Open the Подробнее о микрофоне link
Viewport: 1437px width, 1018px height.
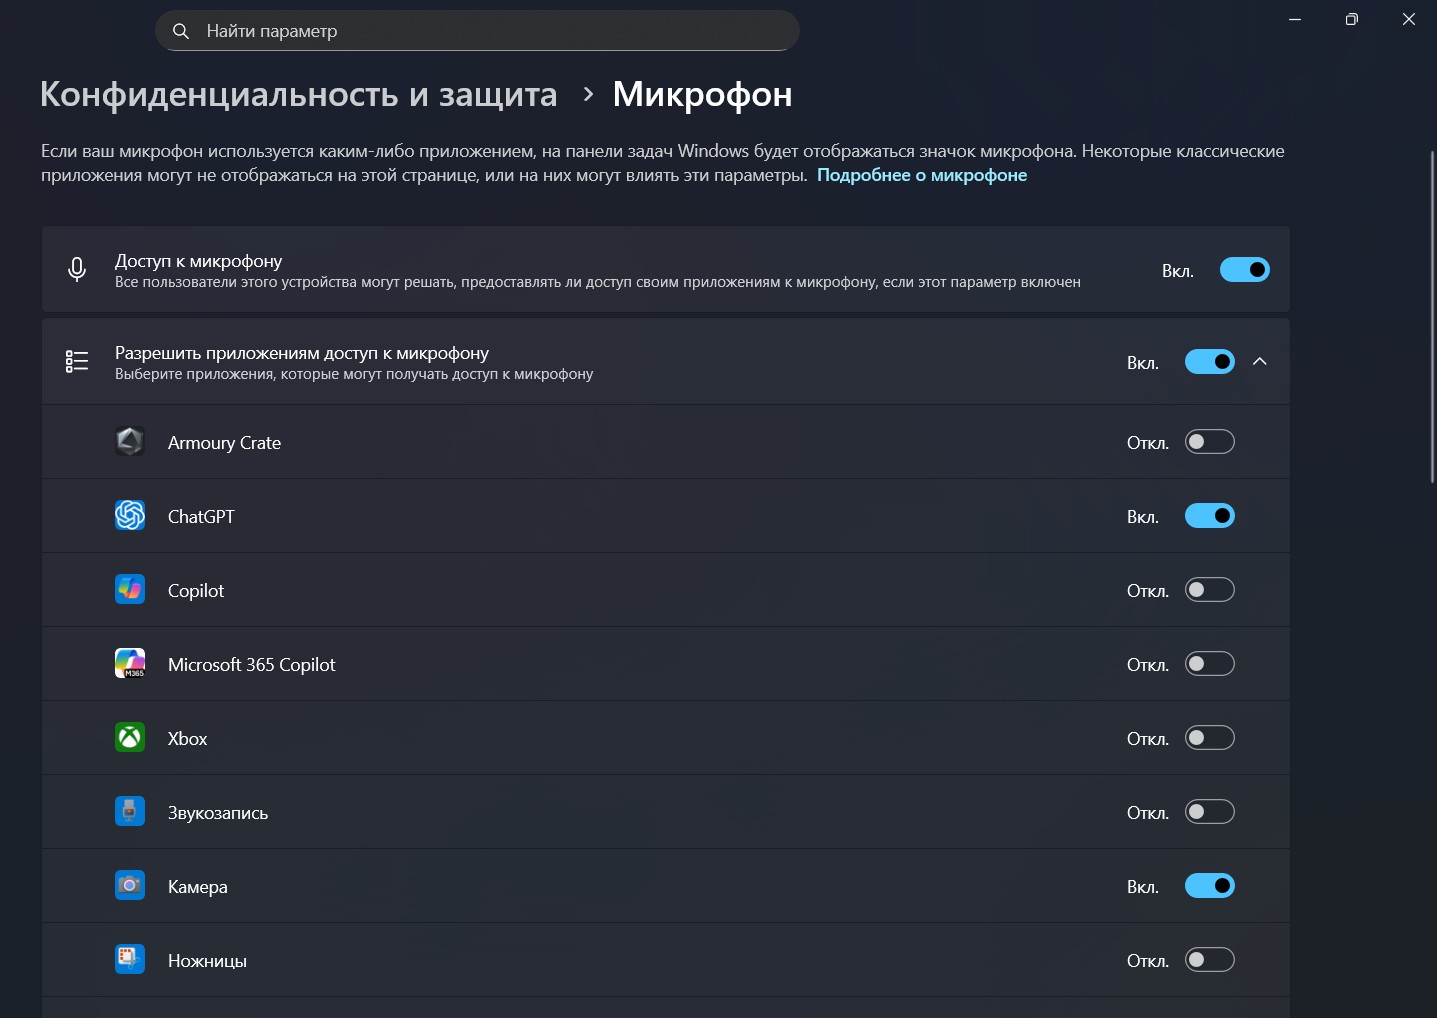[x=921, y=175]
